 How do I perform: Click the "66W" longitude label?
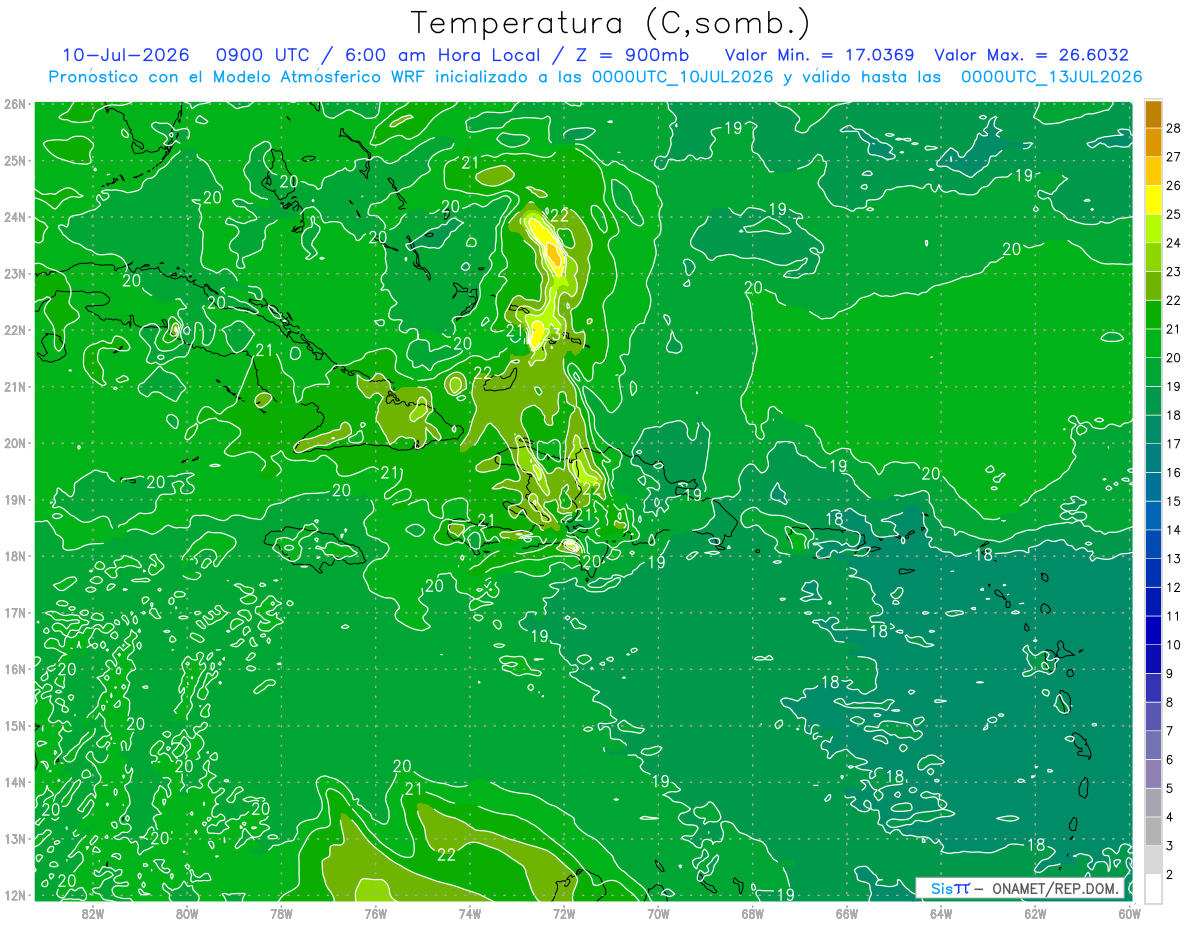click(x=847, y=913)
